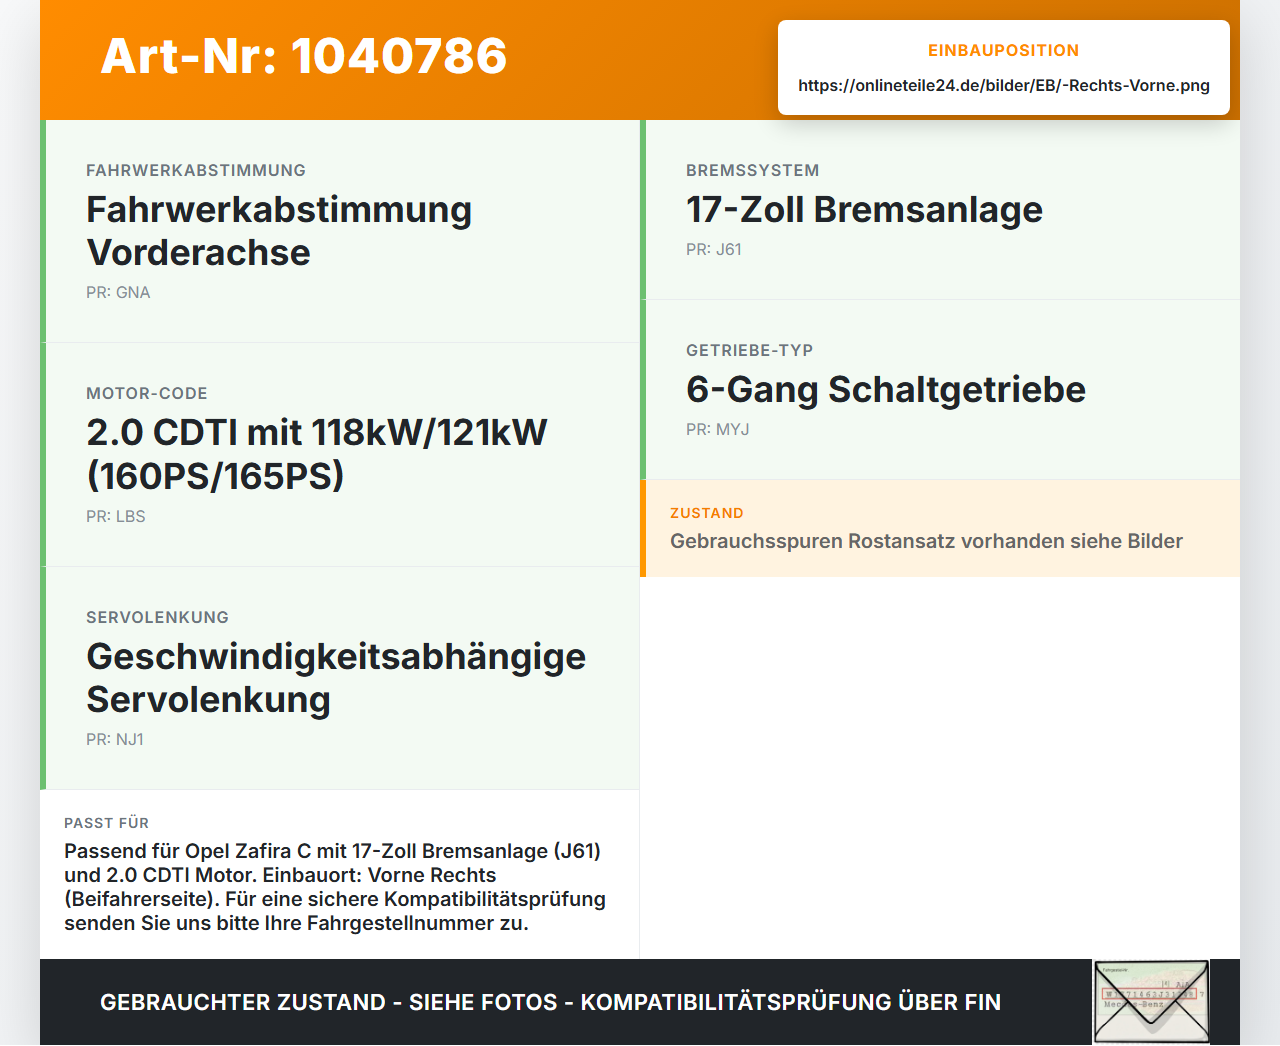Click 6-Gang Schaltgetriebe title
This screenshot has height=1046, width=1280.
point(886,389)
